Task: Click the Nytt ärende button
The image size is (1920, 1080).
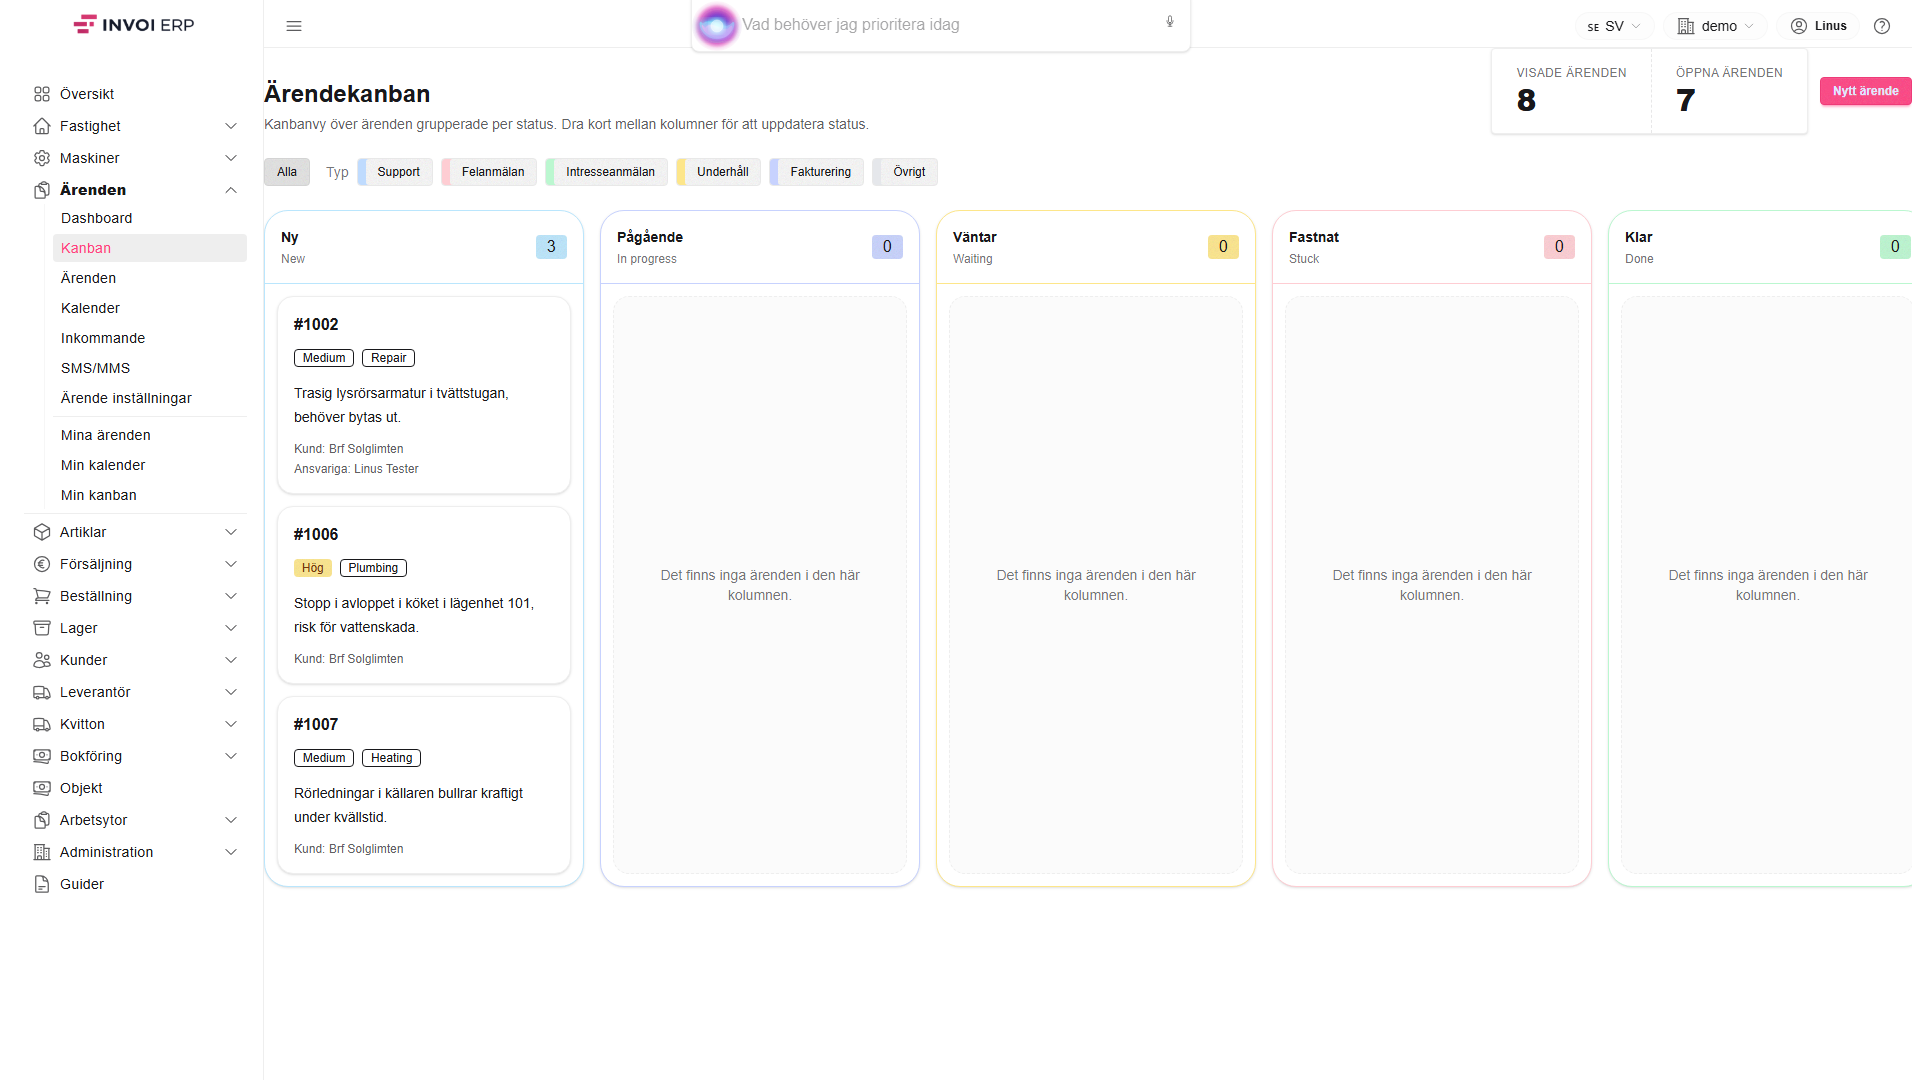Action: [x=1865, y=91]
